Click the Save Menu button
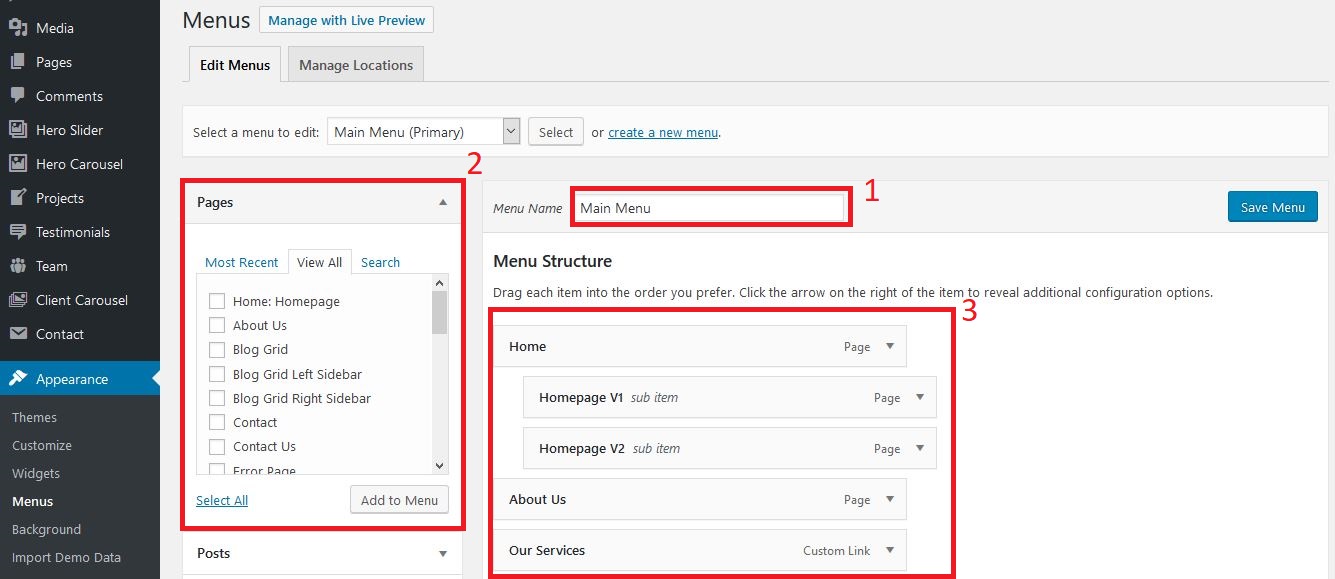This screenshot has height=579, width=1335. tap(1272, 207)
